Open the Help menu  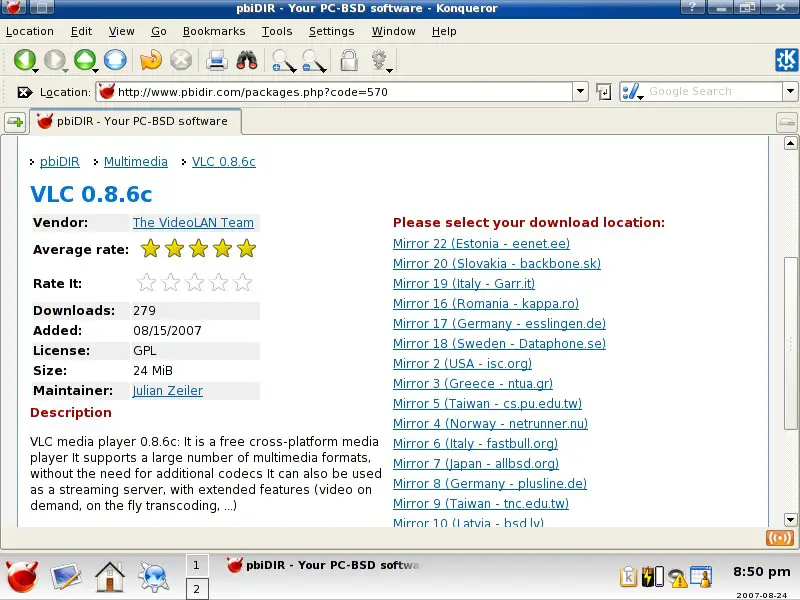pos(444,31)
